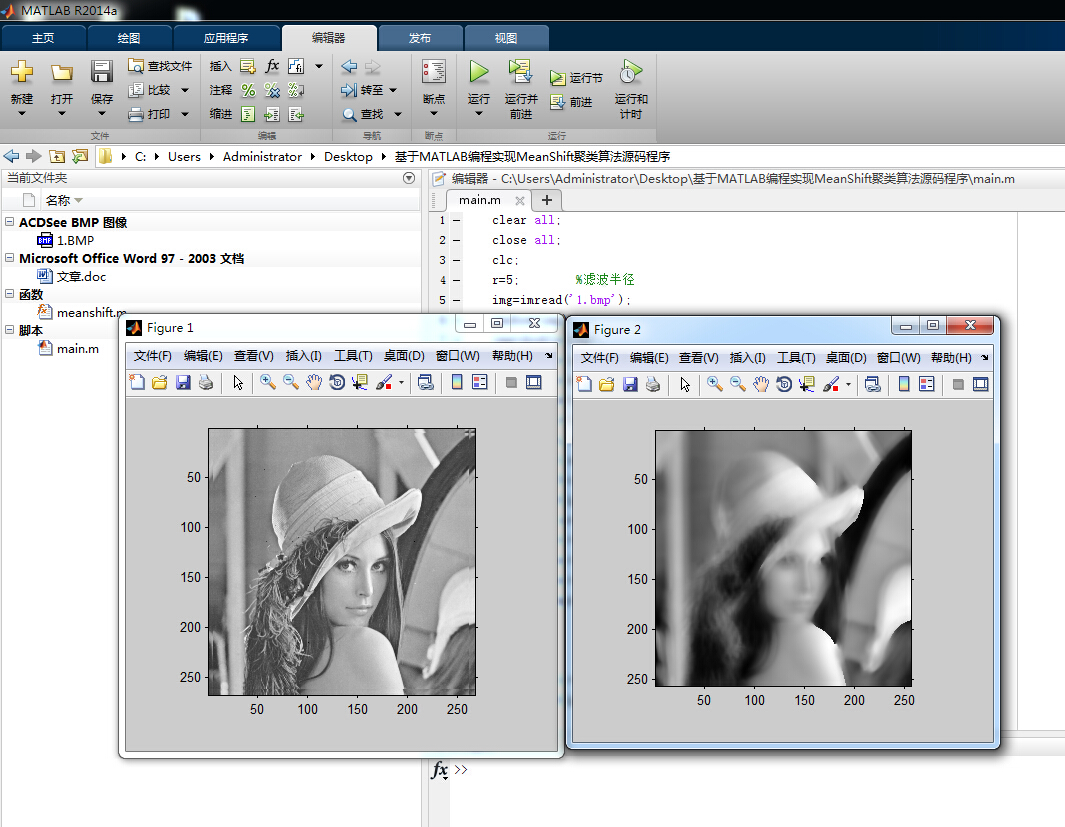Viewport: 1065px width, 827px height.
Task: Click the up one level folder icon
Action: coord(57,156)
